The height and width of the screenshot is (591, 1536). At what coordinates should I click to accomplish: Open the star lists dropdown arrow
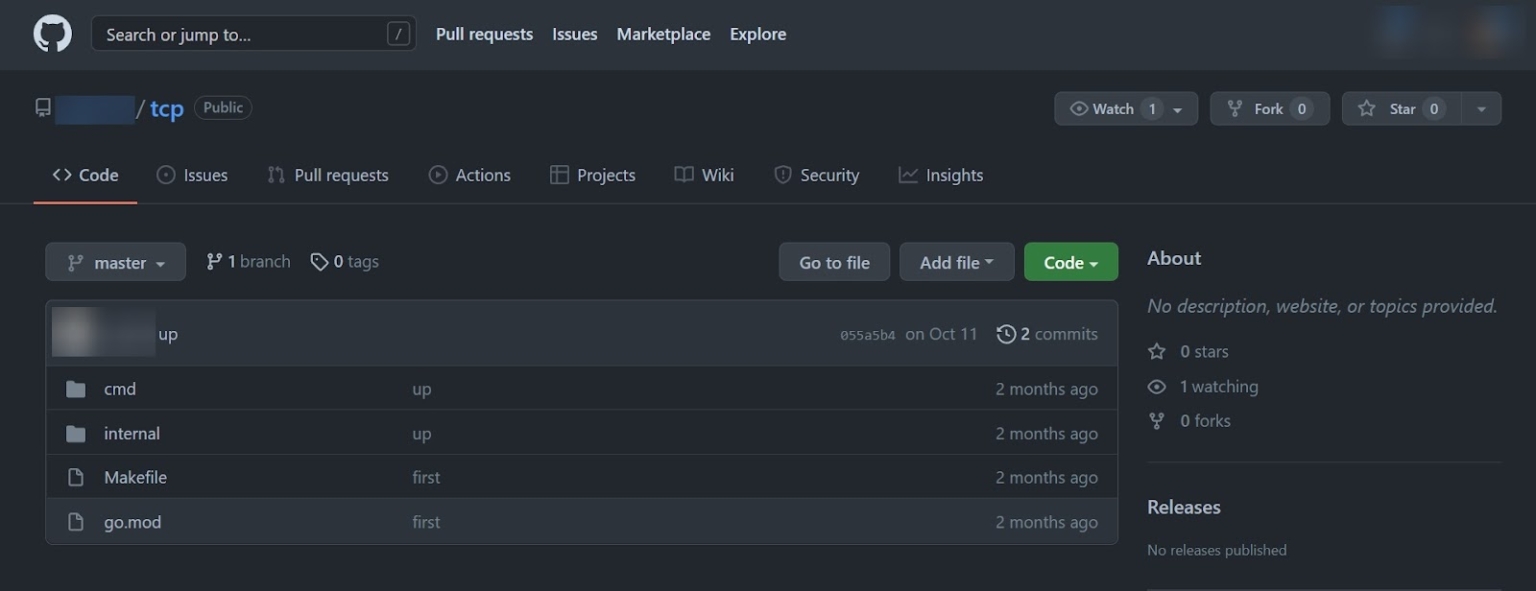[x=1481, y=109]
